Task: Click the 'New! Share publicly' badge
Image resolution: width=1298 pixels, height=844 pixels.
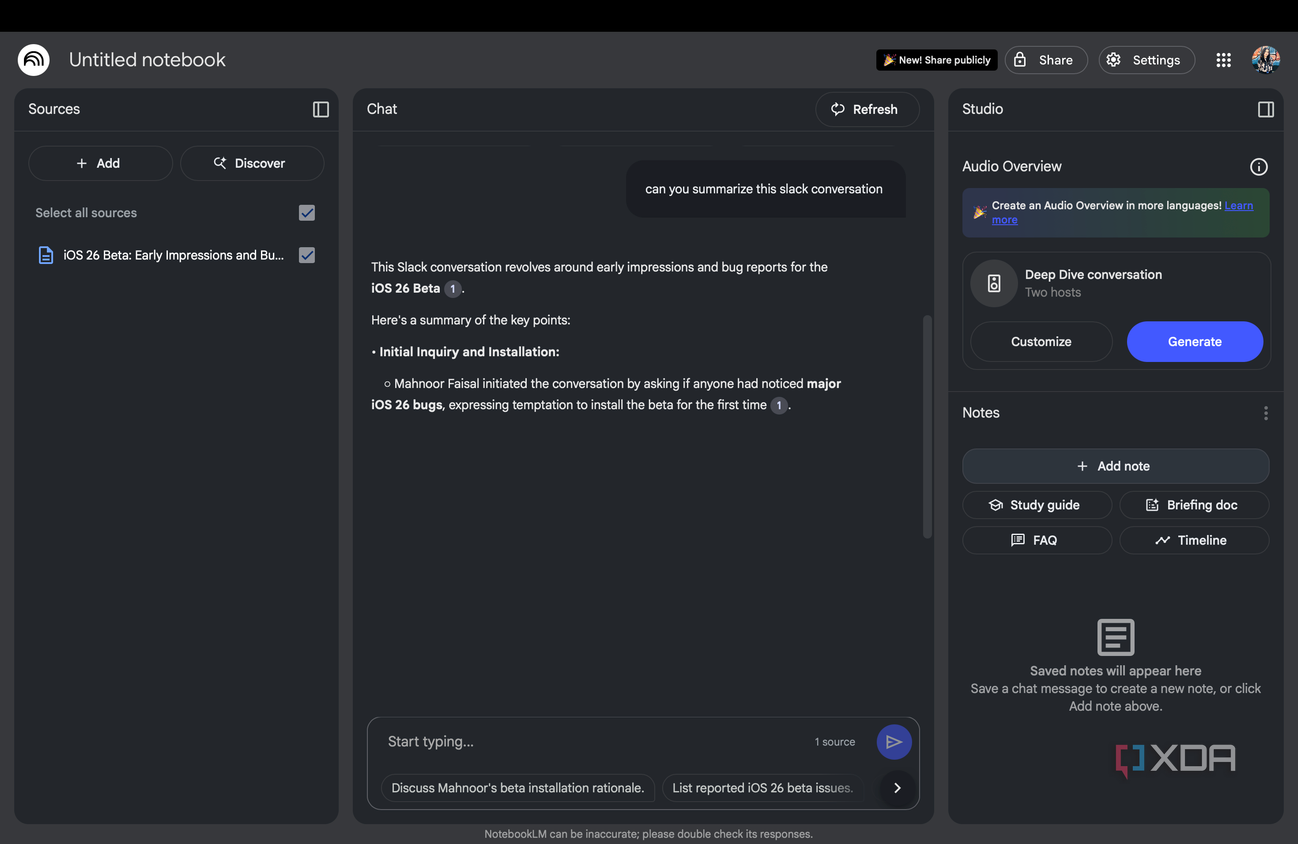Action: coord(937,60)
